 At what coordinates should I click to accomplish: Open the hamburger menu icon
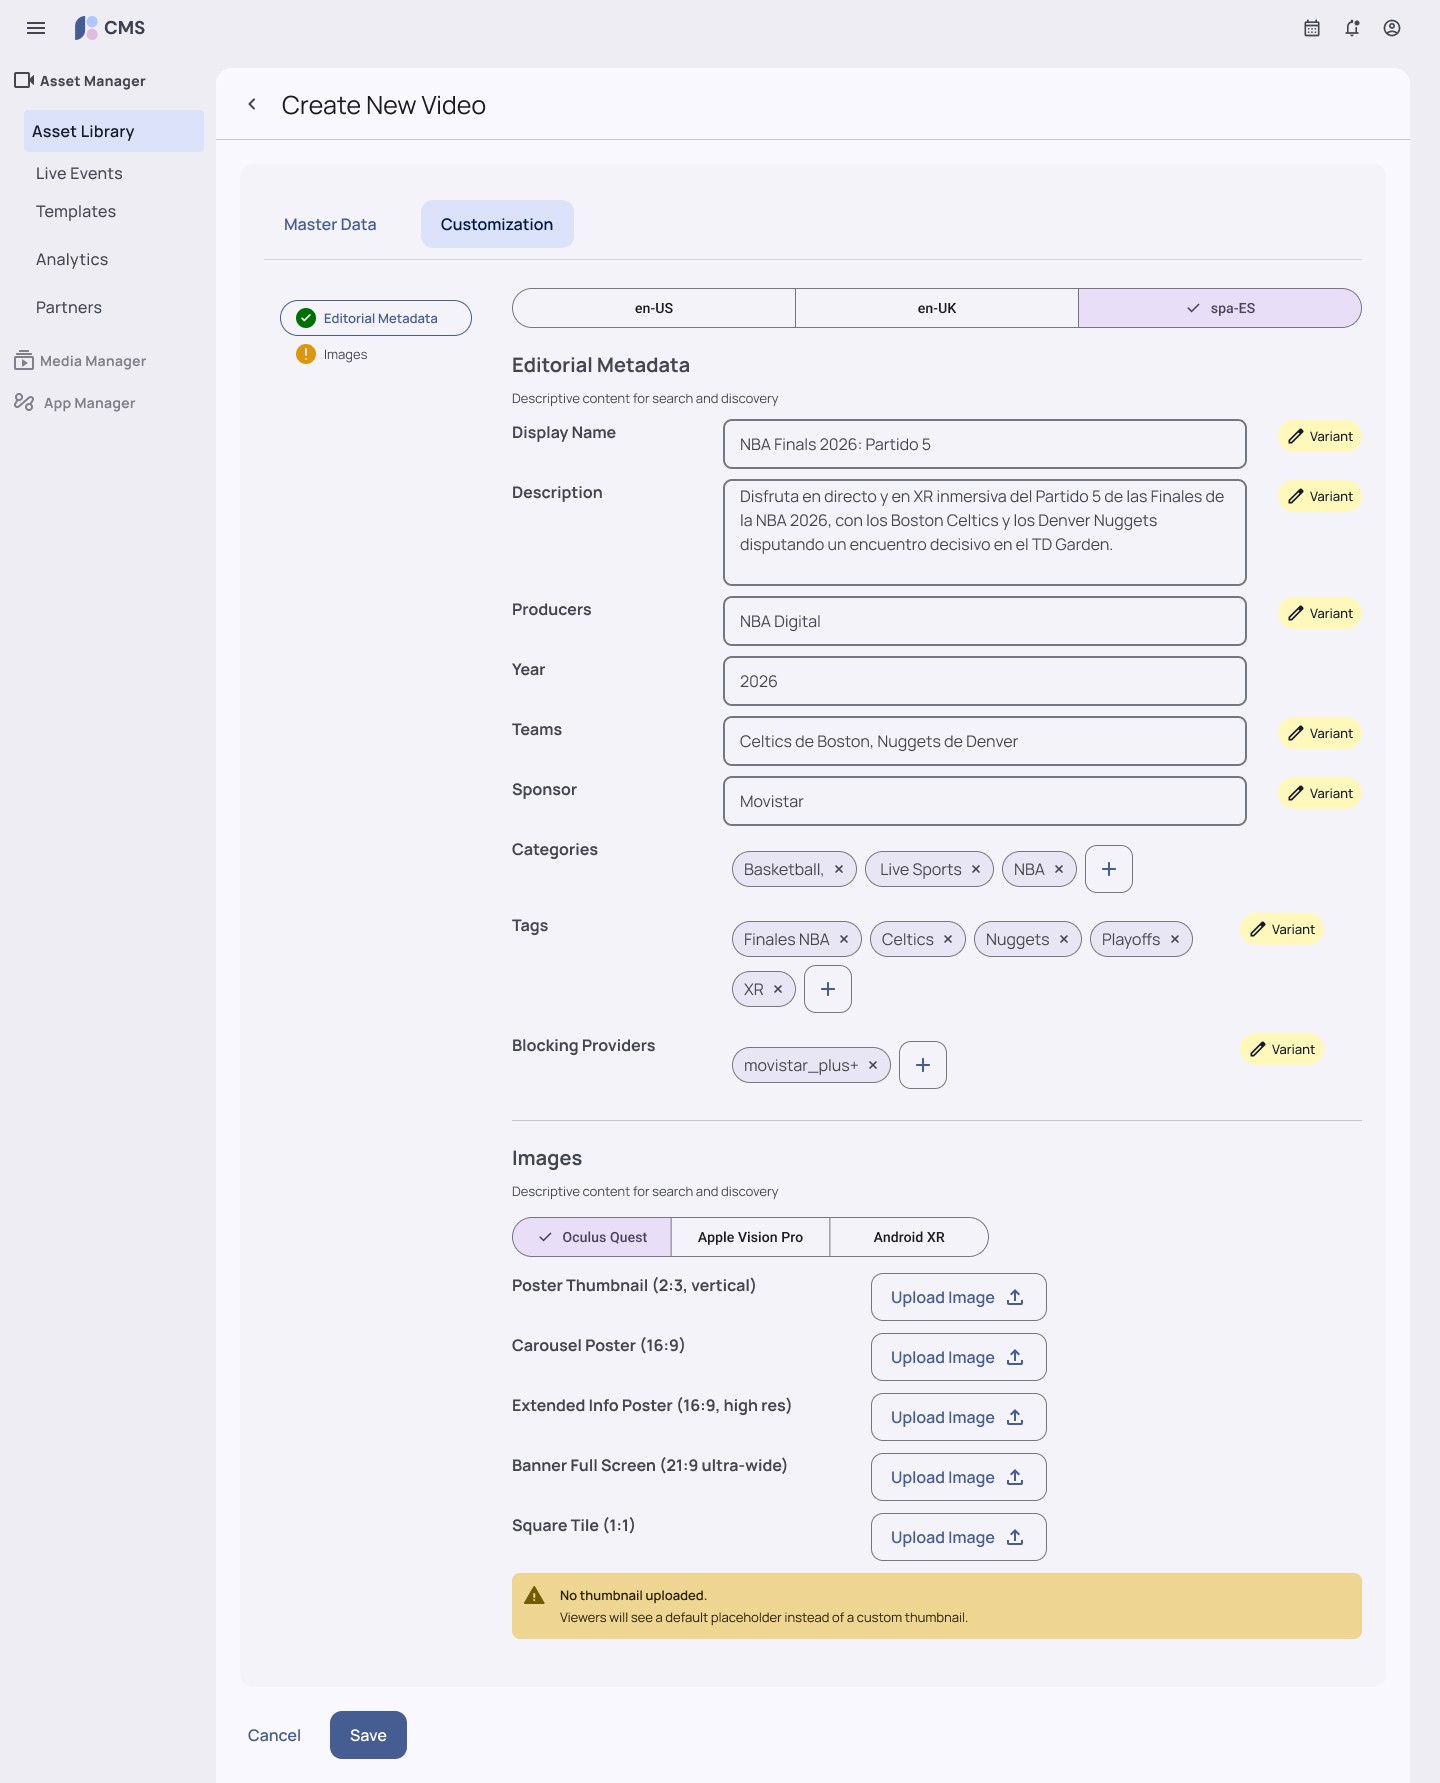click(36, 28)
